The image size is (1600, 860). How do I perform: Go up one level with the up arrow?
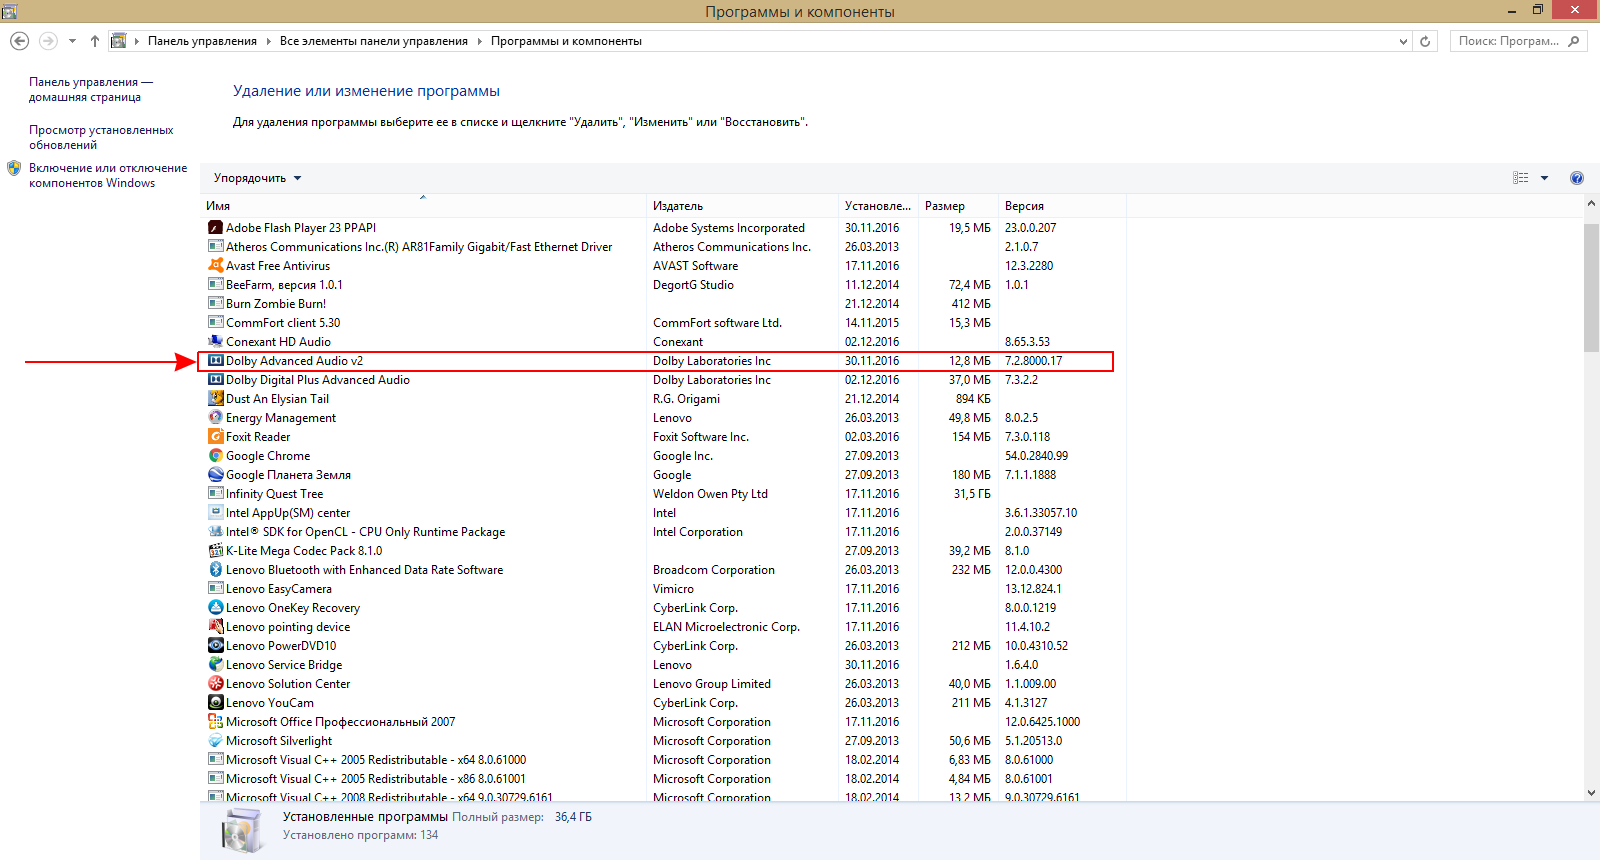(x=95, y=41)
